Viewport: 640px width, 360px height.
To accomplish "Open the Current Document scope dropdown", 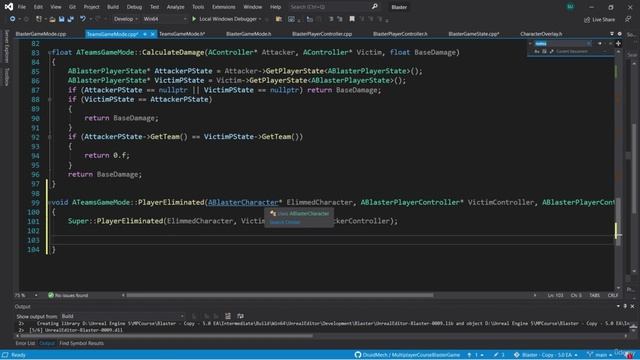I will (x=581, y=51).
